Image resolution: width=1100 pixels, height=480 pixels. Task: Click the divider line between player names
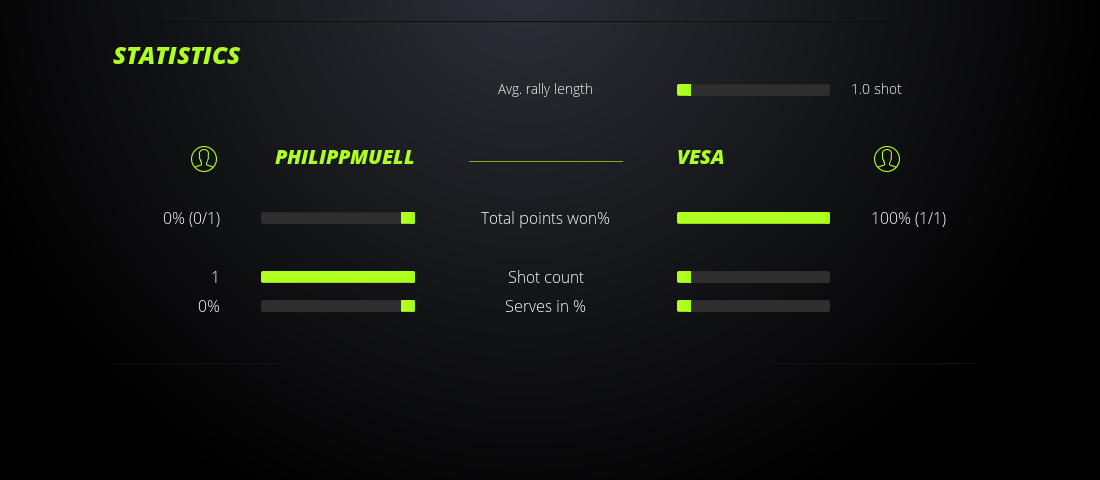click(x=545, y=161)
